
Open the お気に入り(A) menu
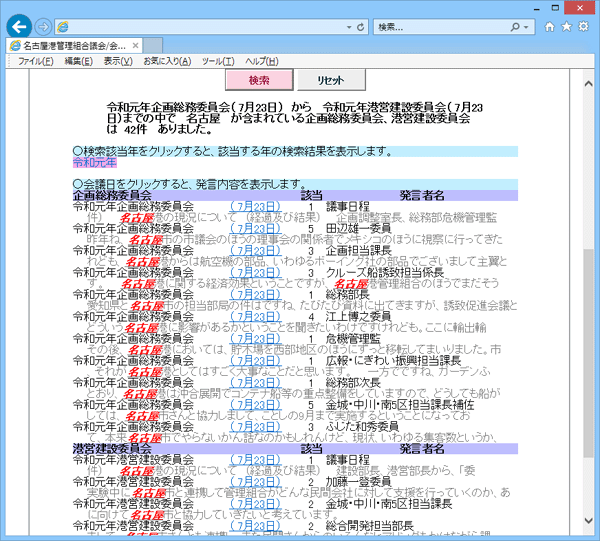click(167, 61)
